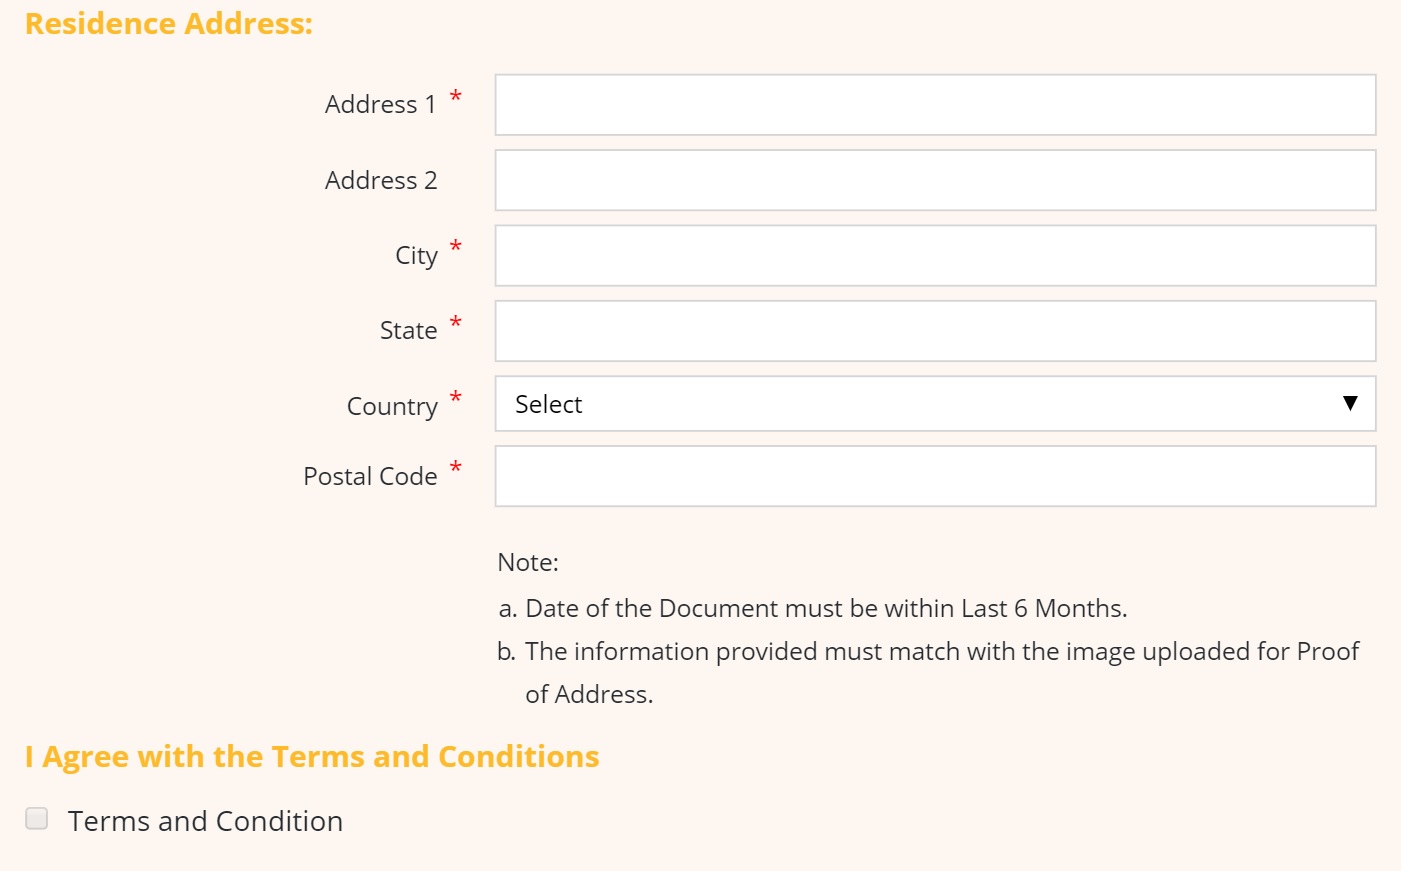Click the Terms and Condition label text
The width and height of the screenshot is (1401, 871).
pos(205,821)
